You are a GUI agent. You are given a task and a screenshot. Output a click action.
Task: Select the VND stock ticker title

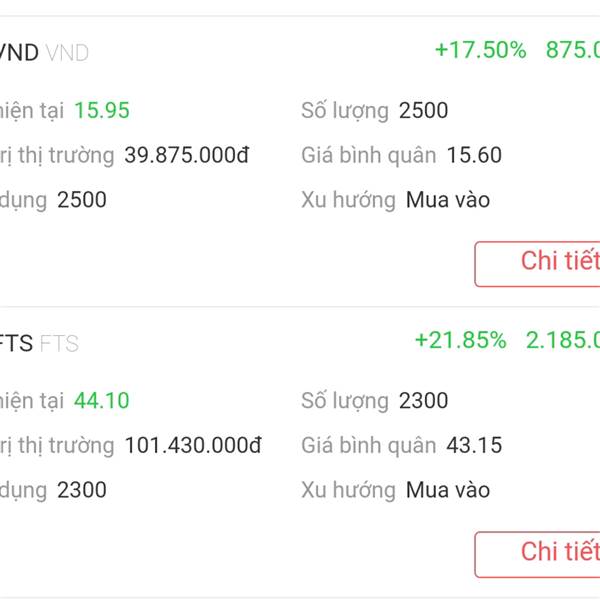click(x=19, y=52)
